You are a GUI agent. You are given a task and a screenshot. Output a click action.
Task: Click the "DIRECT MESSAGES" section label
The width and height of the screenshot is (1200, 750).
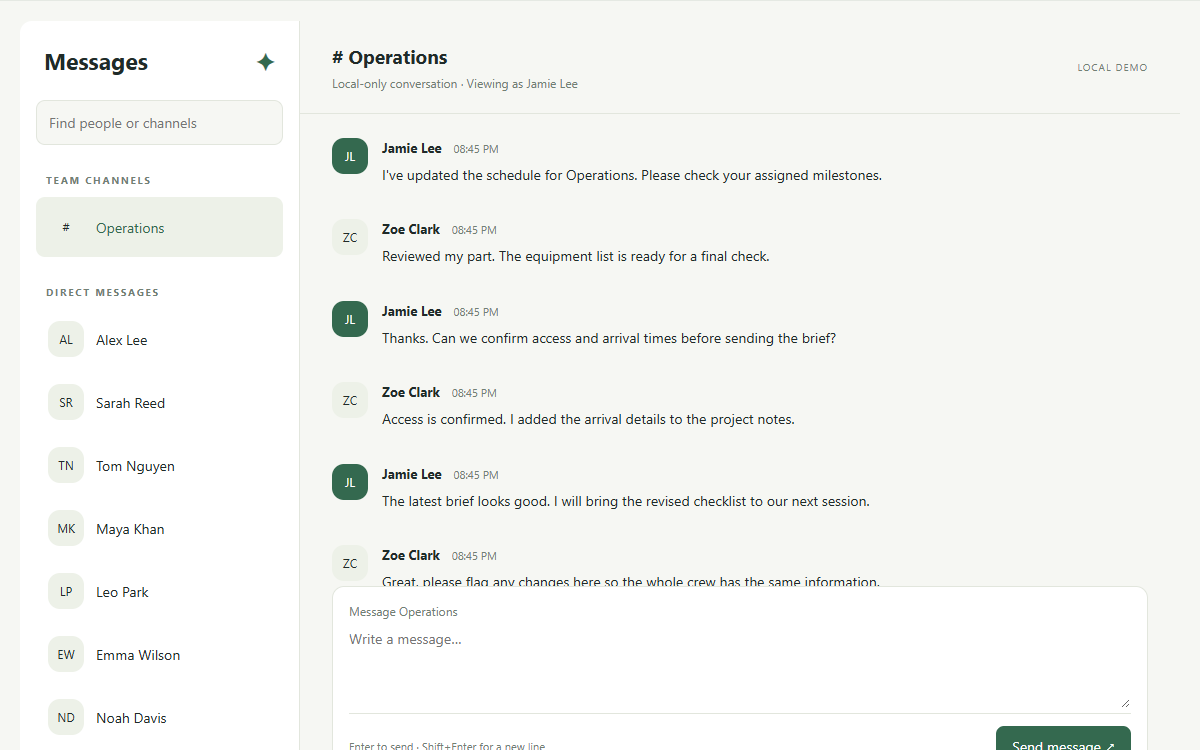102,293
